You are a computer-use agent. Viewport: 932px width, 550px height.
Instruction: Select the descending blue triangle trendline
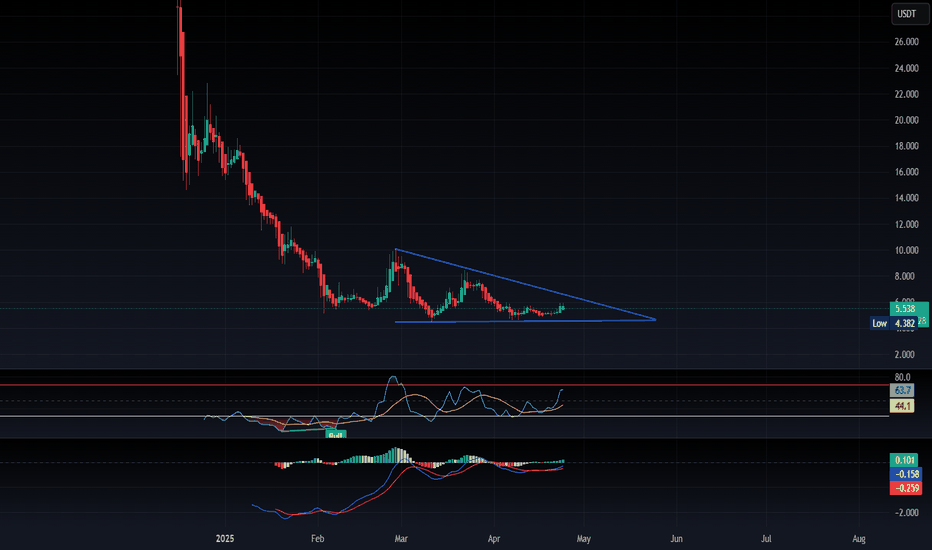(525, 284)
